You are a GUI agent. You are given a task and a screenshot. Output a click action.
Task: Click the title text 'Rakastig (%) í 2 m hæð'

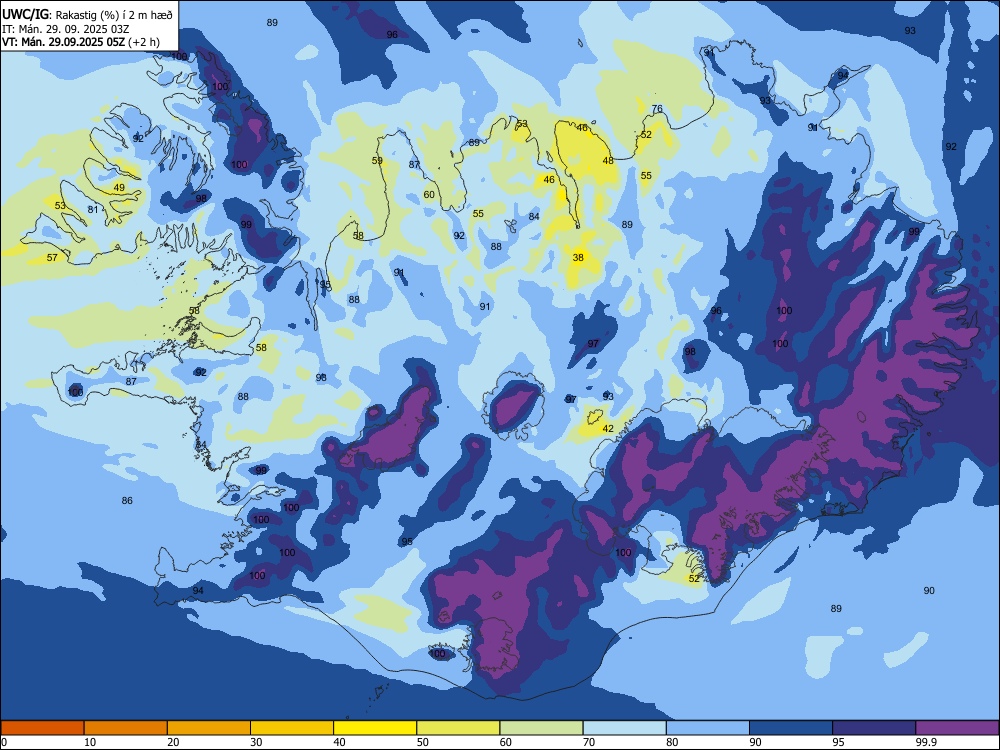pos(114,14)
